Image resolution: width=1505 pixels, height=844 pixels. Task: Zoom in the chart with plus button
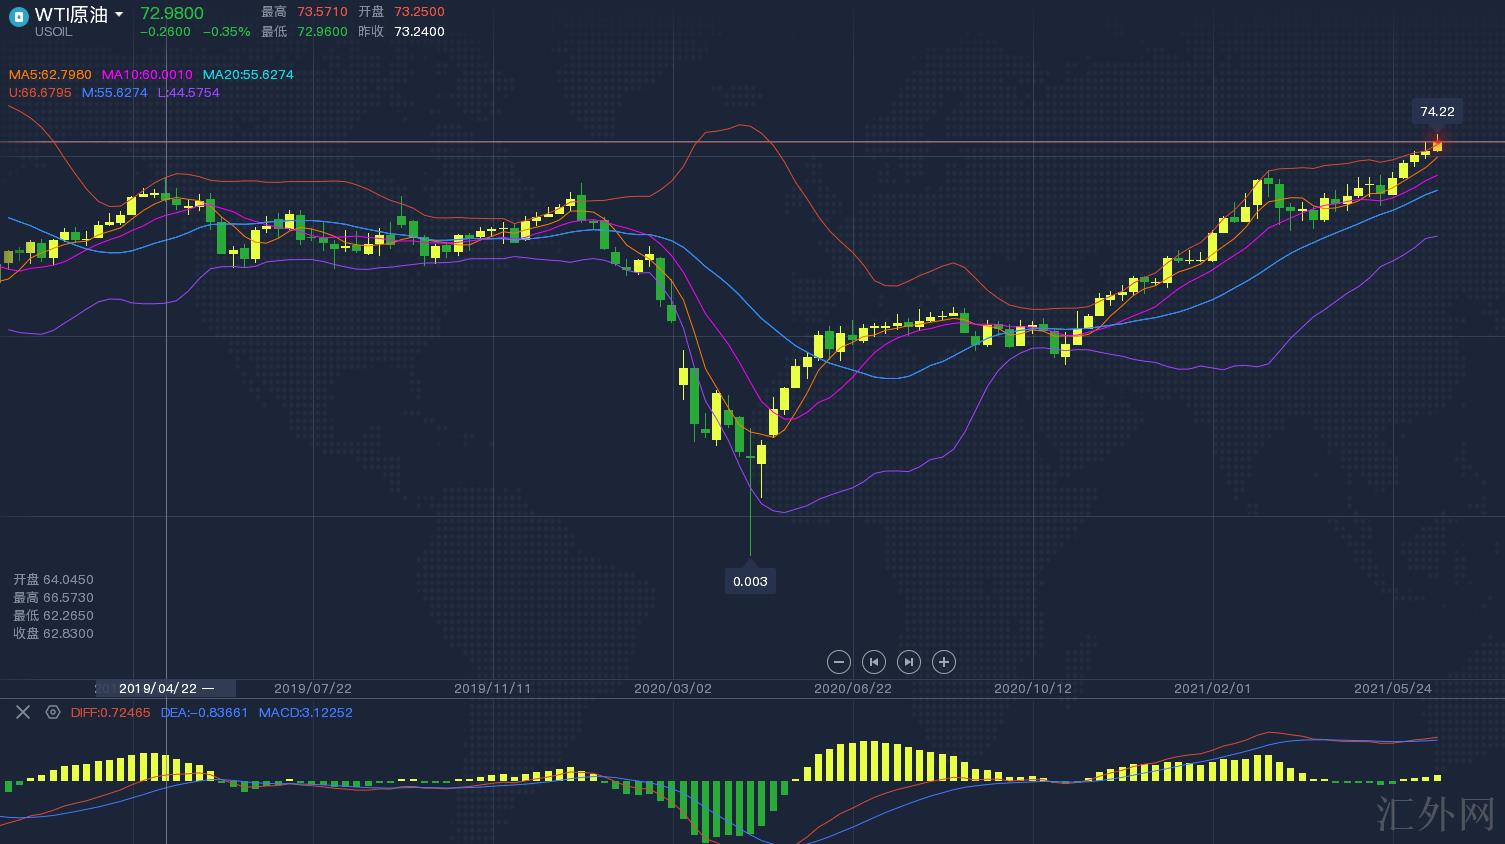point(943,662)
